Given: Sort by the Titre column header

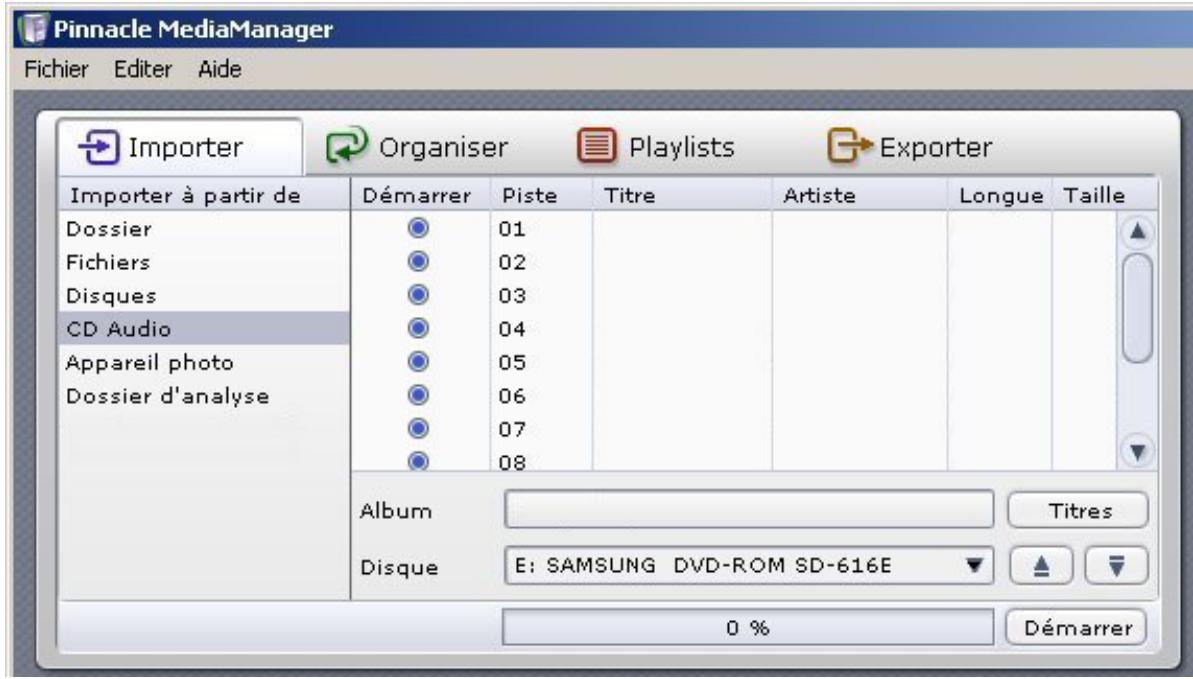Looking at the screenshot, I should pyautogui.click(x=682, y=195).
